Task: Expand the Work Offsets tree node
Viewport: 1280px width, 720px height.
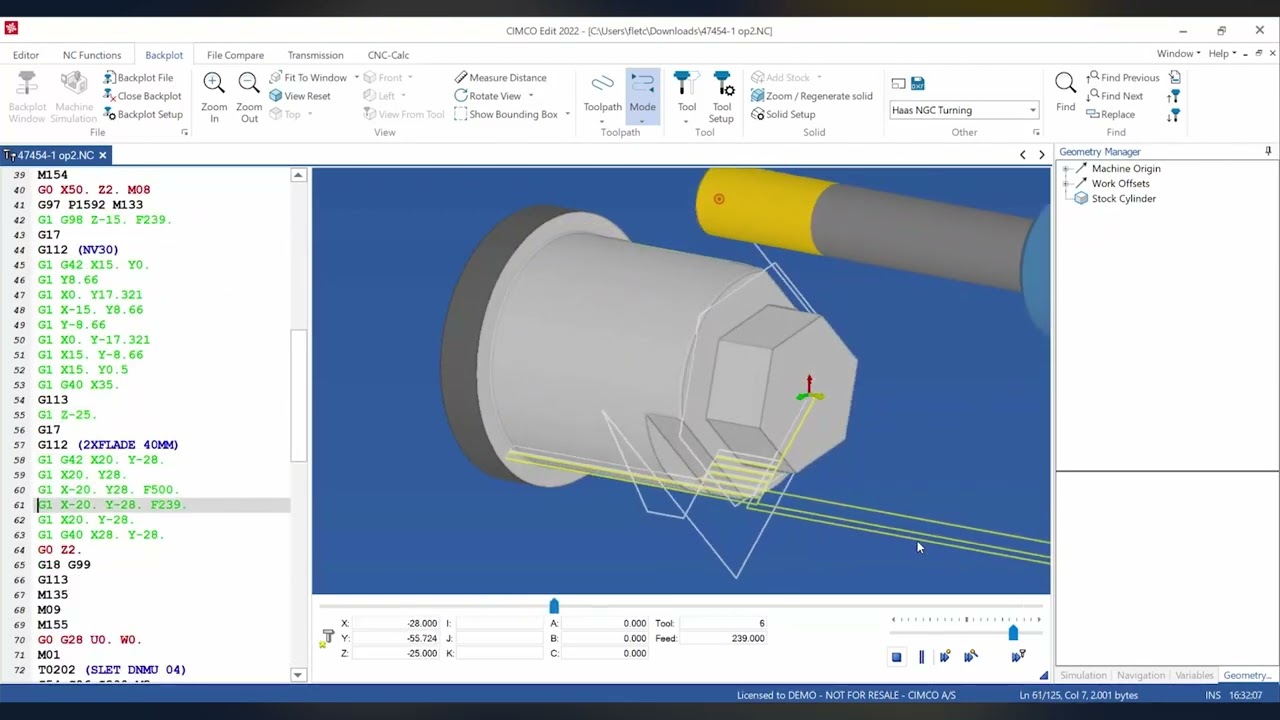Action: coord(1066,184)
